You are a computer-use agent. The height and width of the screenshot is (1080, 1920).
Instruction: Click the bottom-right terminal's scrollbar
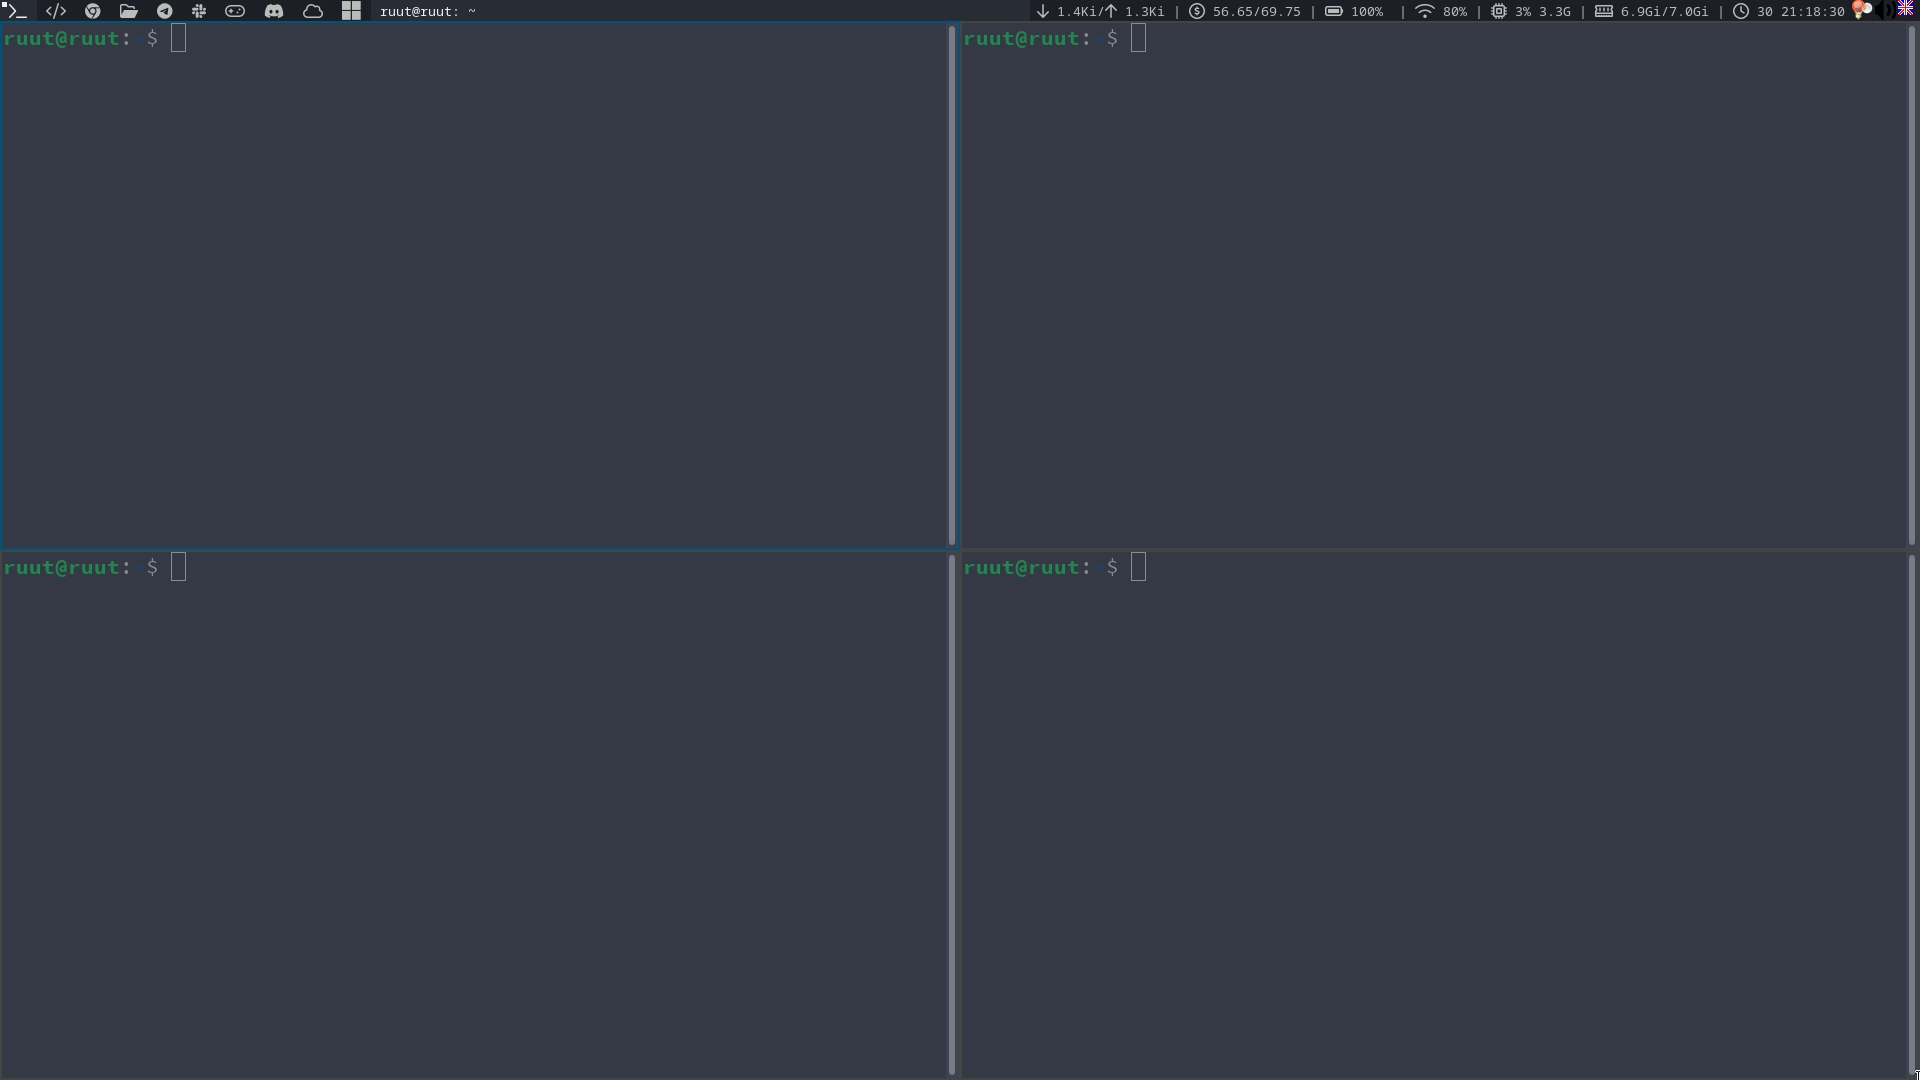1911,815
